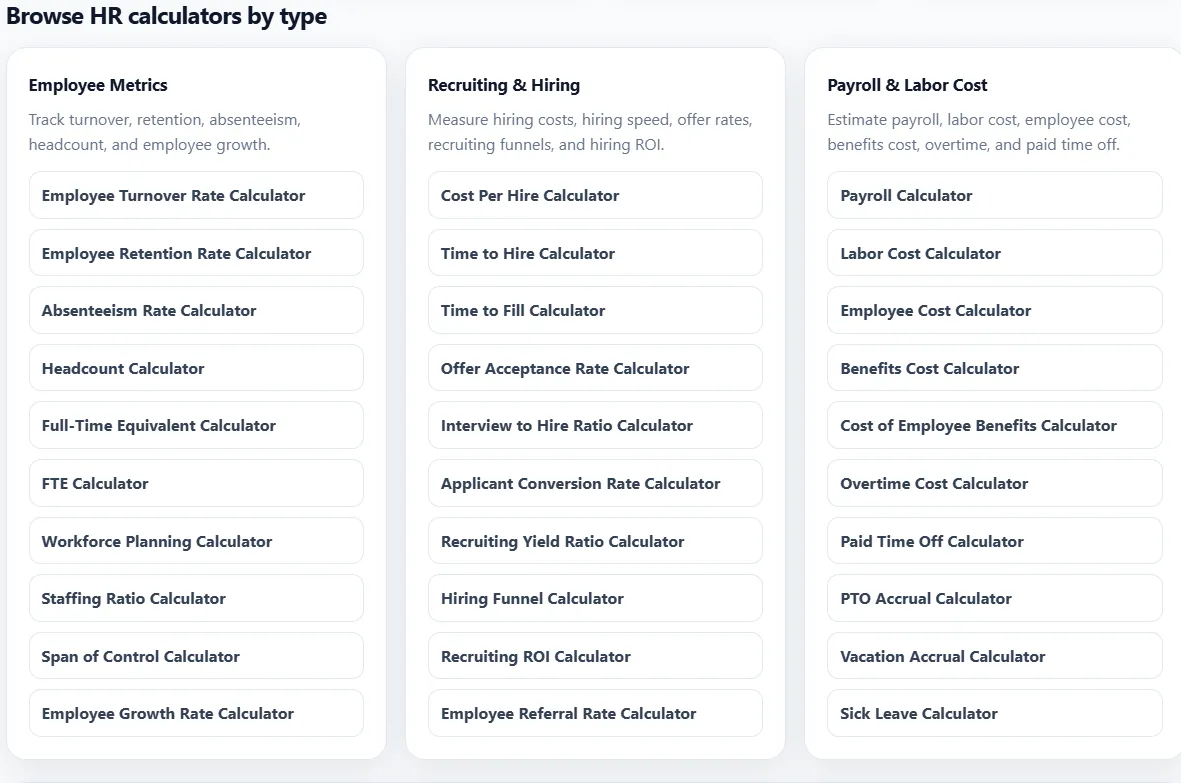Choose PTO Accrual Calculator
The width and height of the screenshot is (1181, 783).
995,599
